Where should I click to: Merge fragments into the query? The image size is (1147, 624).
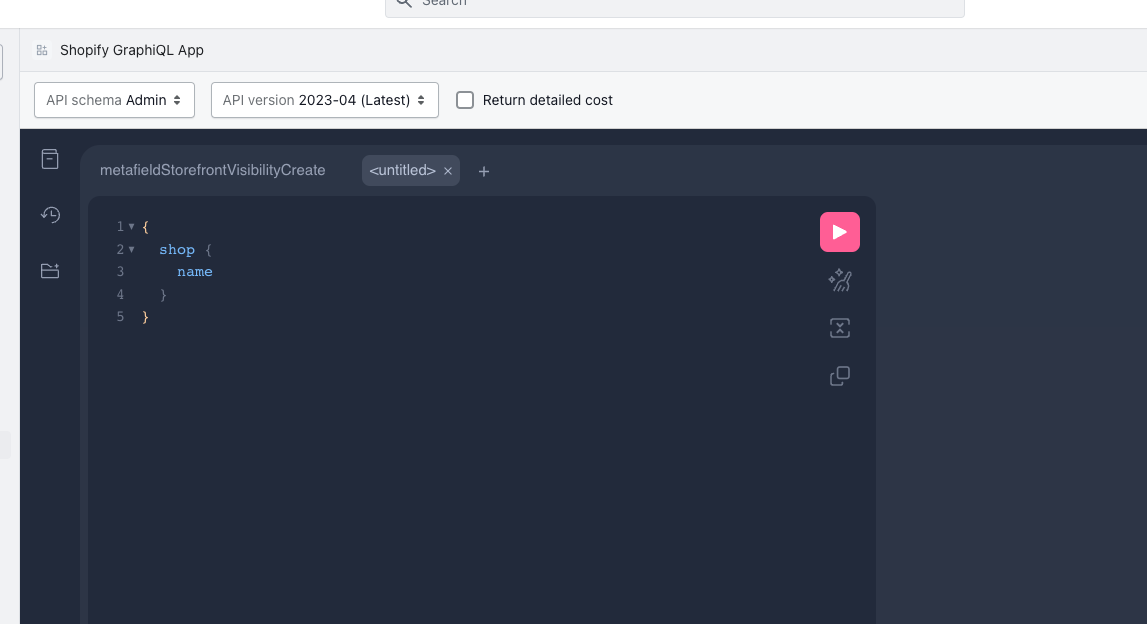(x=839, y=328)
